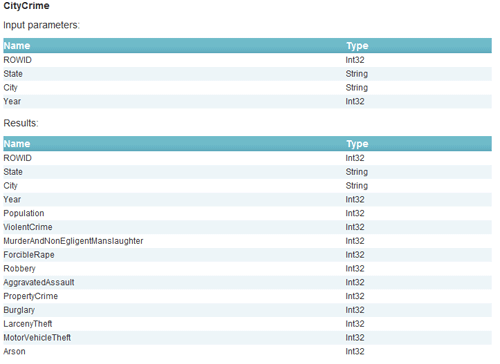Click the ViolentCrime result name
Viewport: 500px width, 364px height.
(x=28, y=227)
